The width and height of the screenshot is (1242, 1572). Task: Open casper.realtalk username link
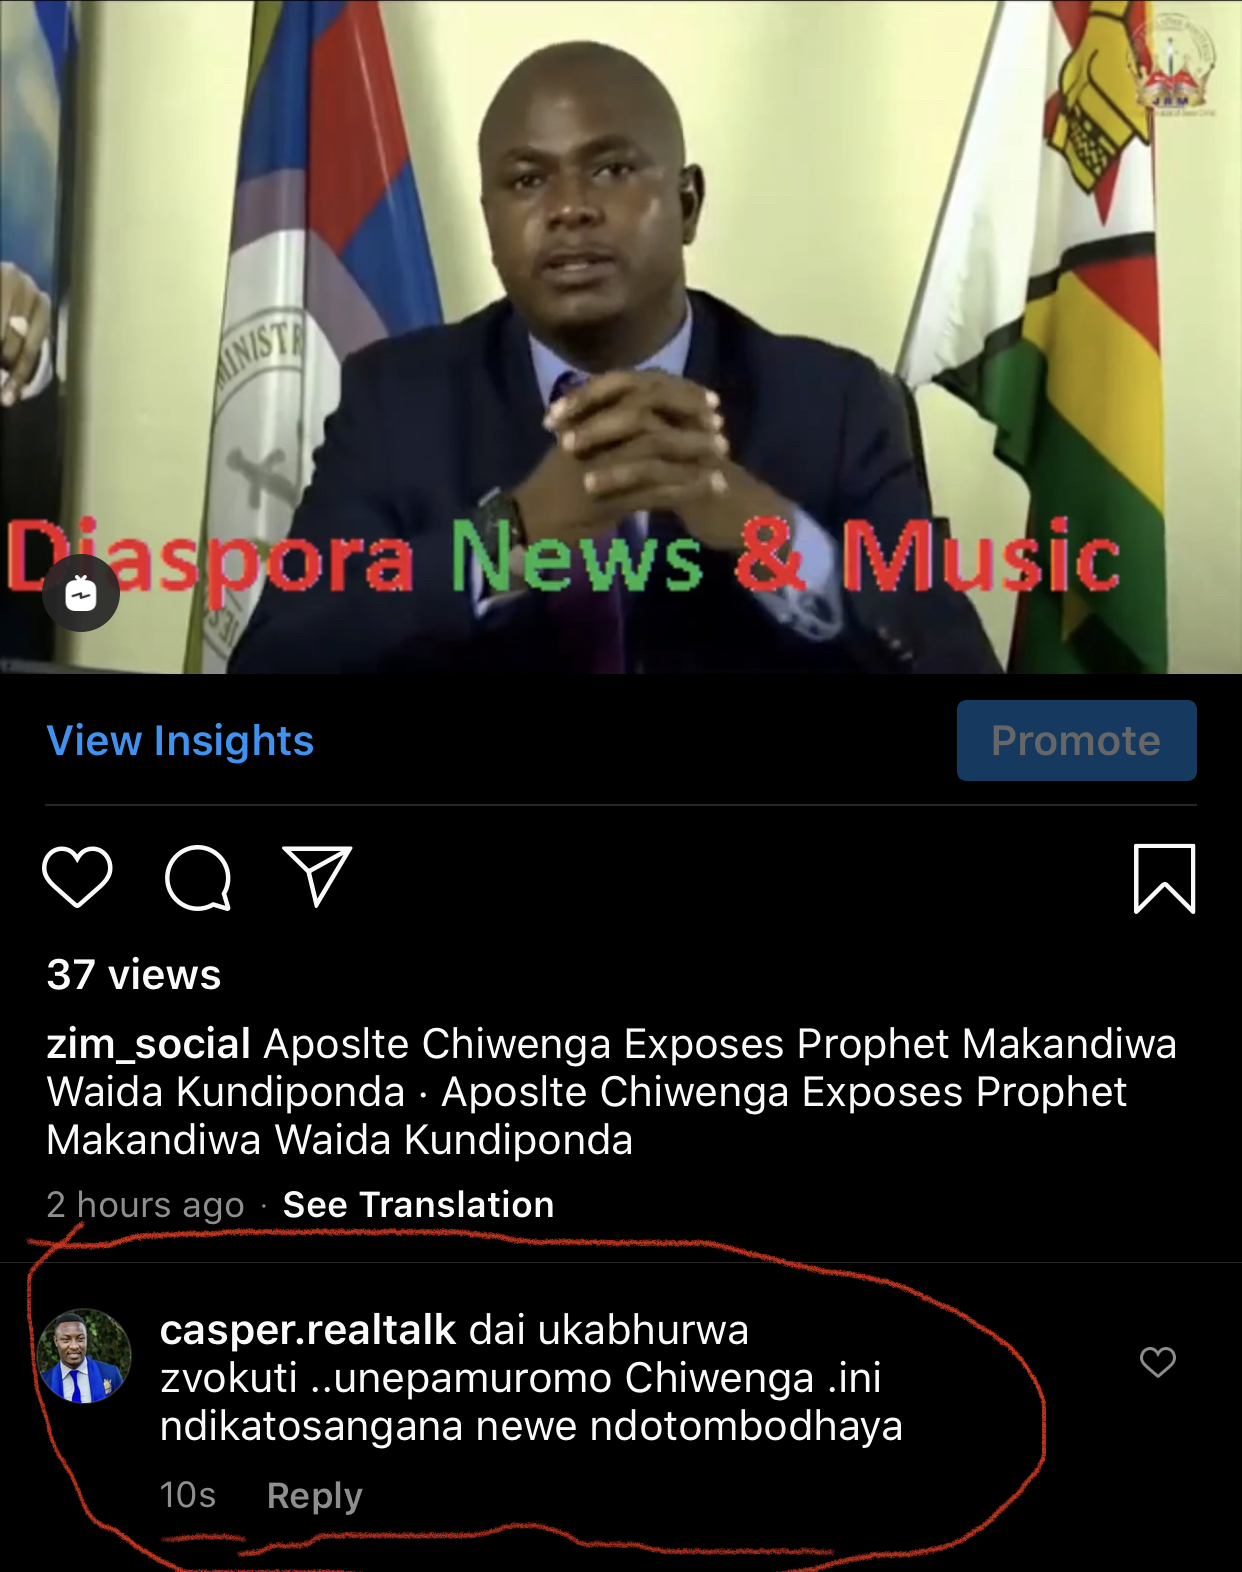click(x=308, y=1330)
